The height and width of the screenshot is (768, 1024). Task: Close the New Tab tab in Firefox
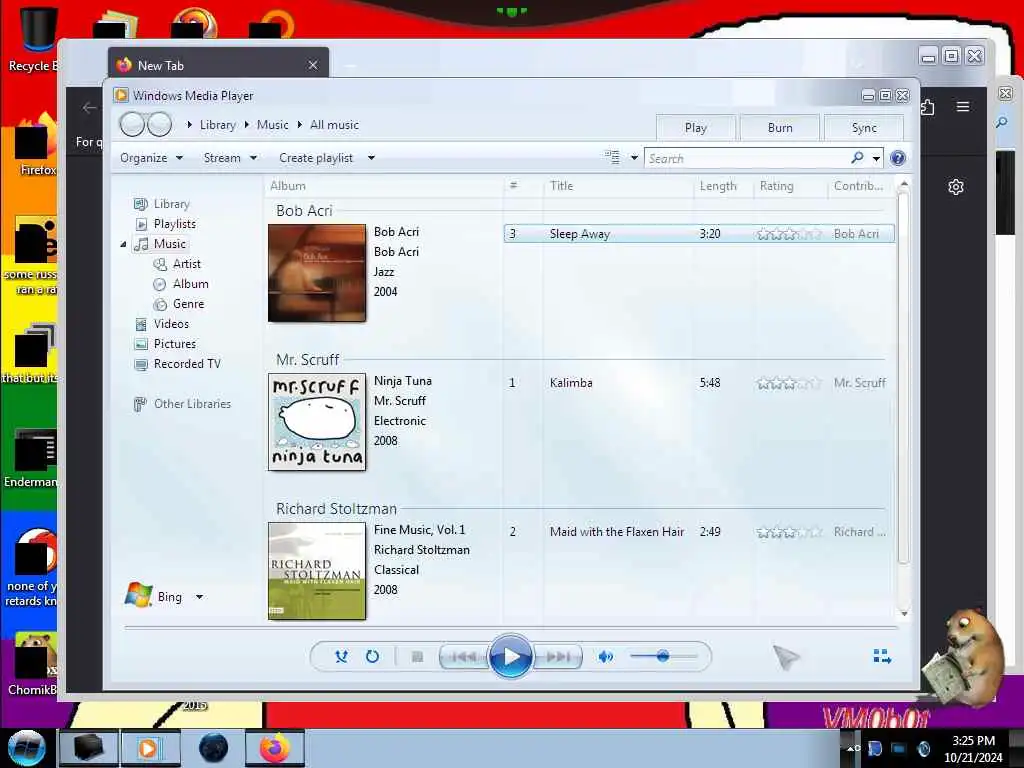click(313, 65)
